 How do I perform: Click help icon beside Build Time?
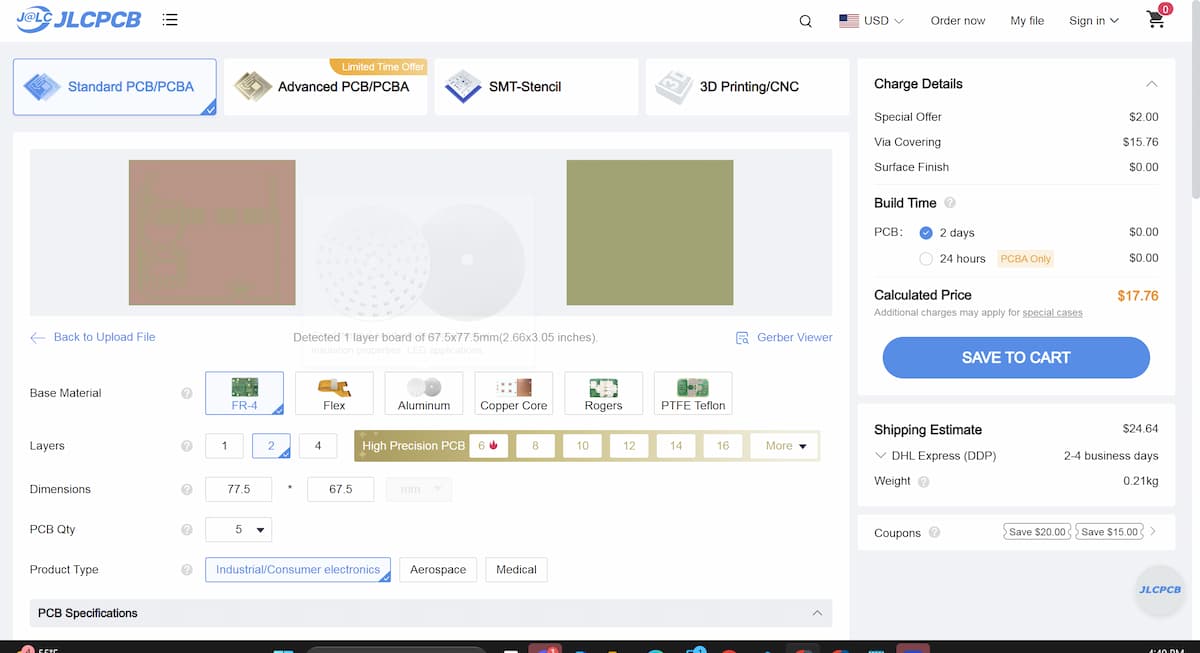click(x=949, y=203)
